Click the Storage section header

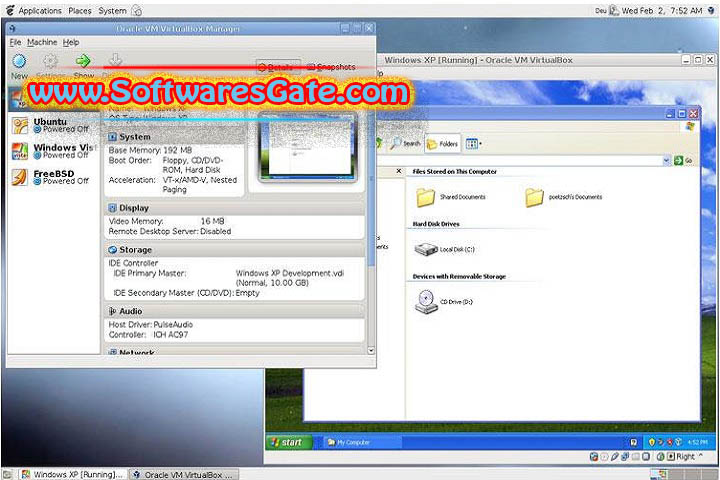click(234, 250)
